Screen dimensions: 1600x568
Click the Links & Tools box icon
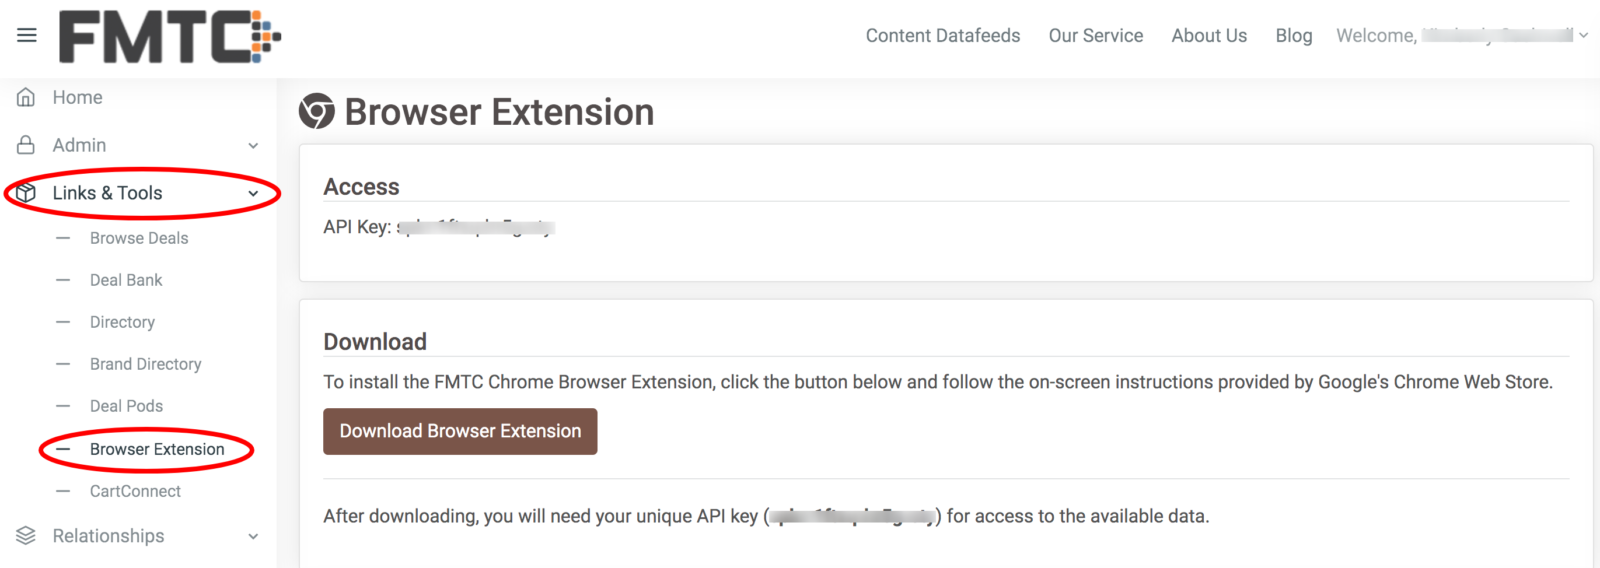click(26, 193)
